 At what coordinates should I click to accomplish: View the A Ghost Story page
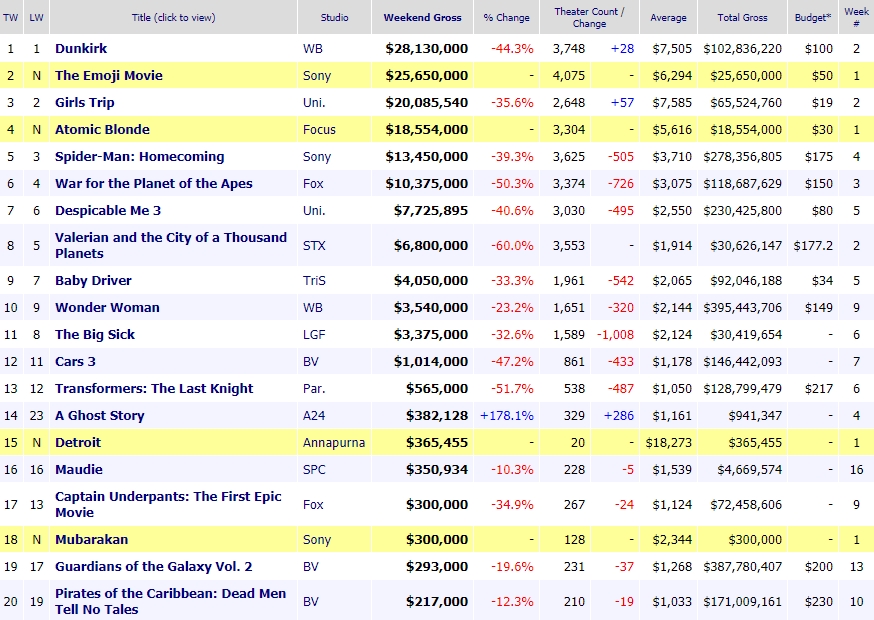pos(99,415)
